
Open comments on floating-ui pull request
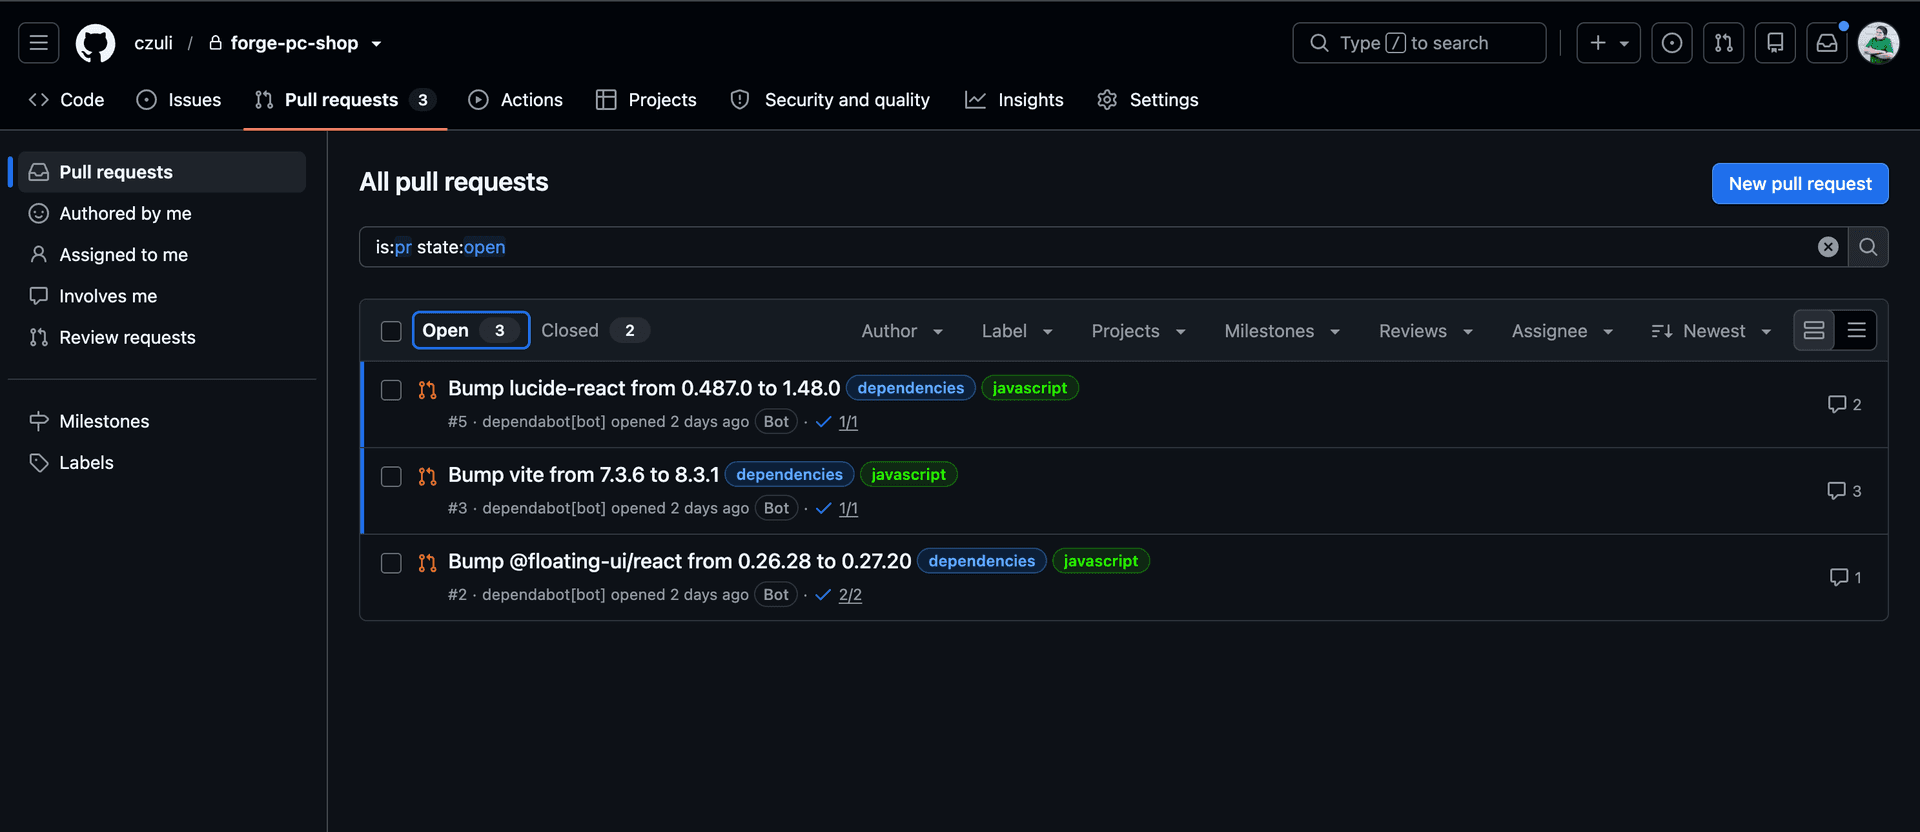pyautogui.click(x=1845, y=577)
